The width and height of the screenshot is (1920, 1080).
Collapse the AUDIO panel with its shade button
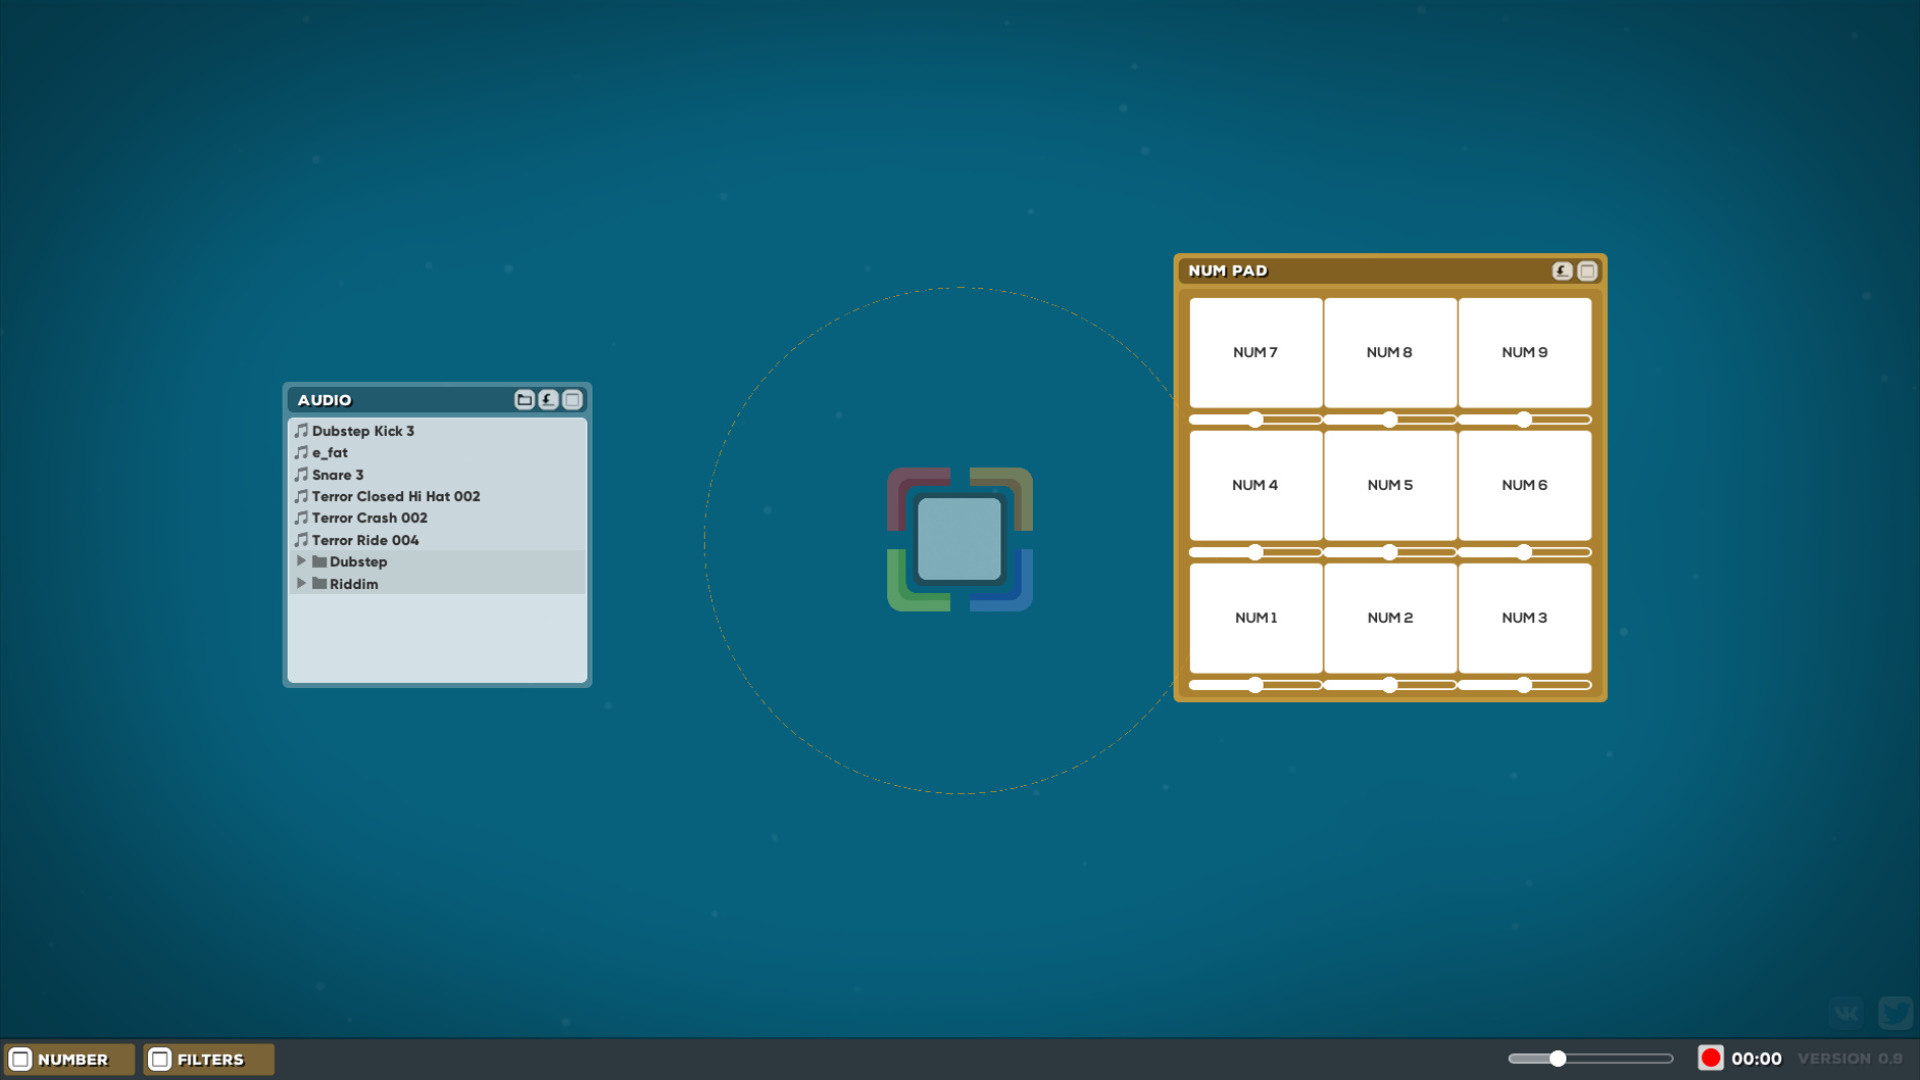tap(572, 399)
